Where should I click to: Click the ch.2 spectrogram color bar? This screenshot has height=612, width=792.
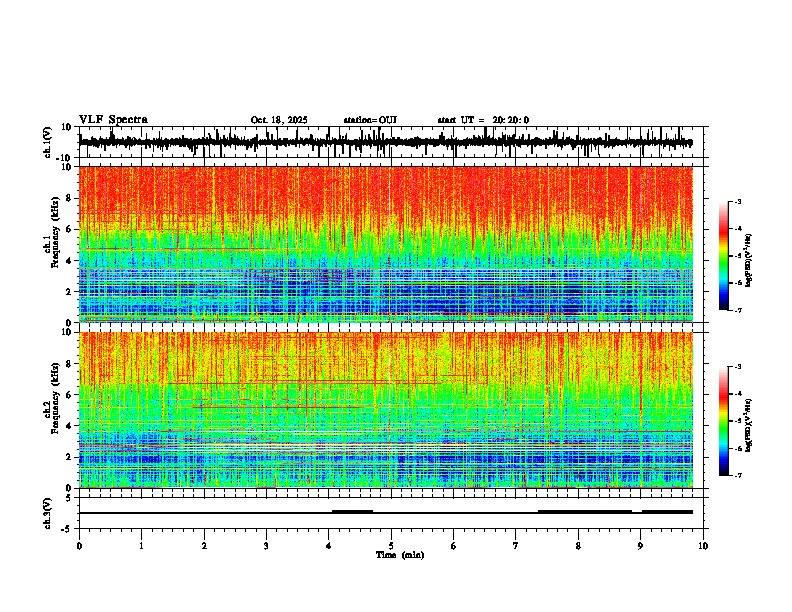click(x=723, y=421)
